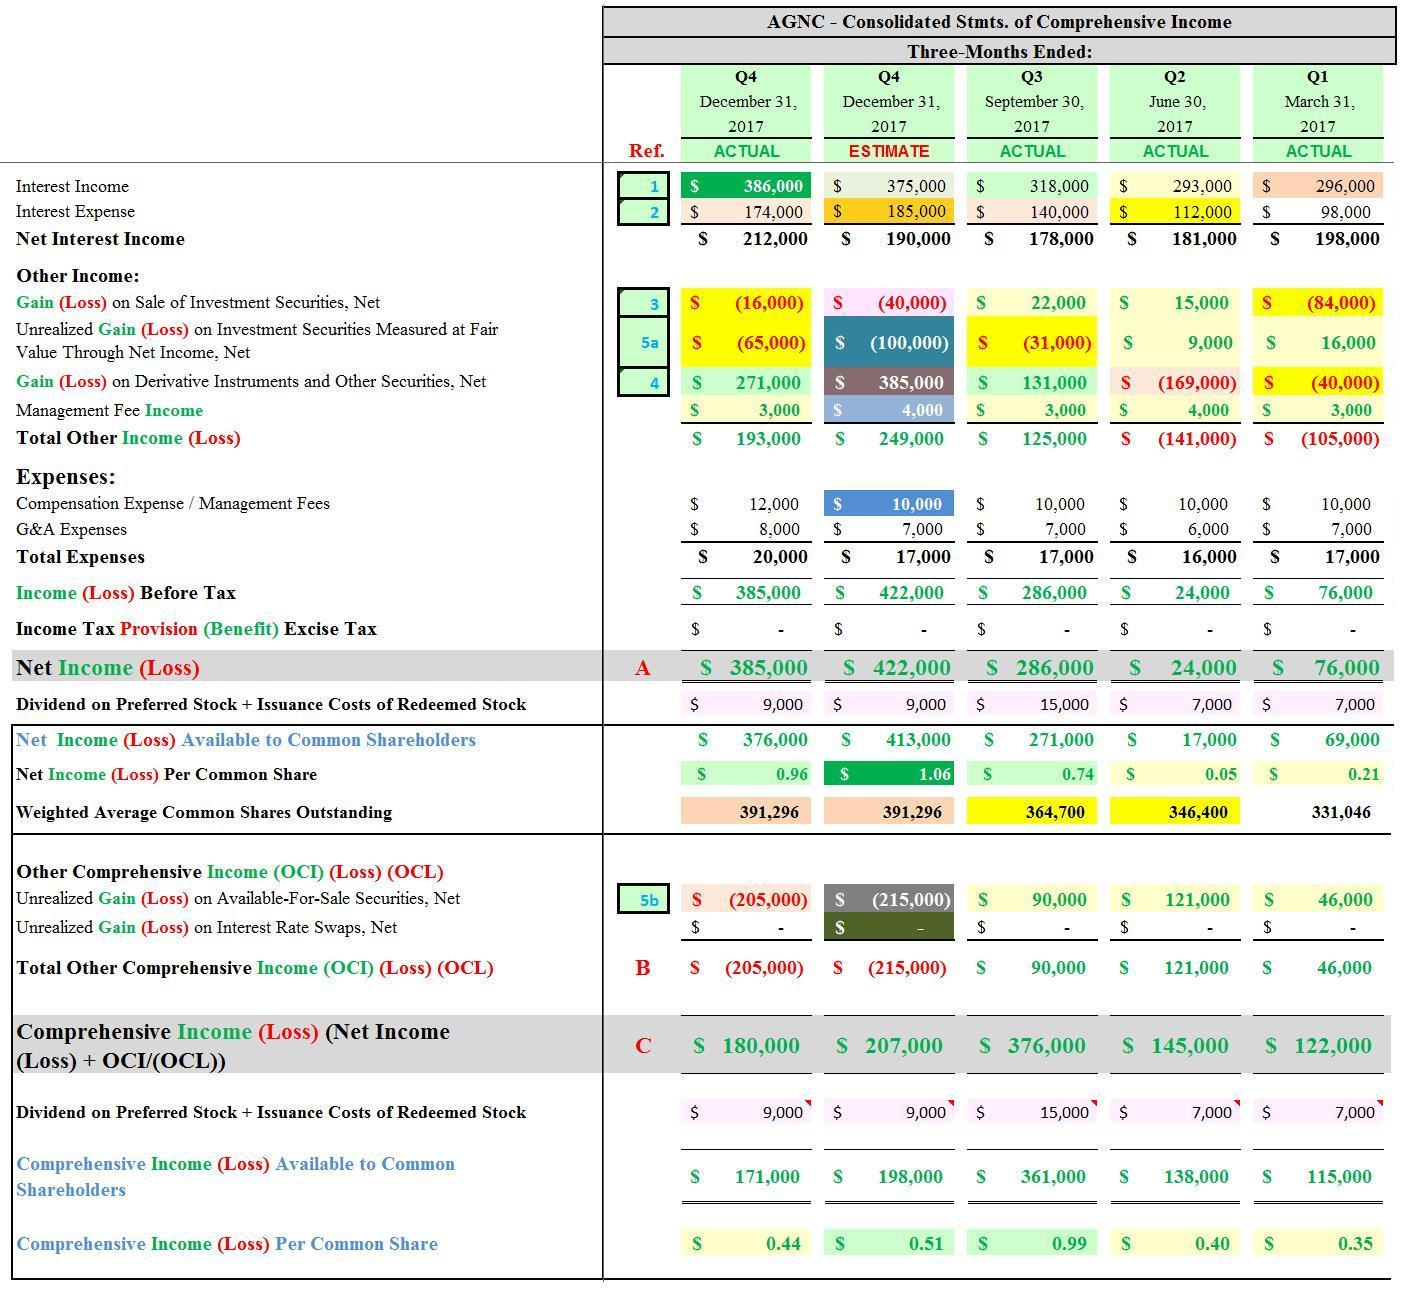Select Q4 Actual Total Other Income 193,000
The width and height of the screenshot is (1402, 1291).
click(746, 438)
